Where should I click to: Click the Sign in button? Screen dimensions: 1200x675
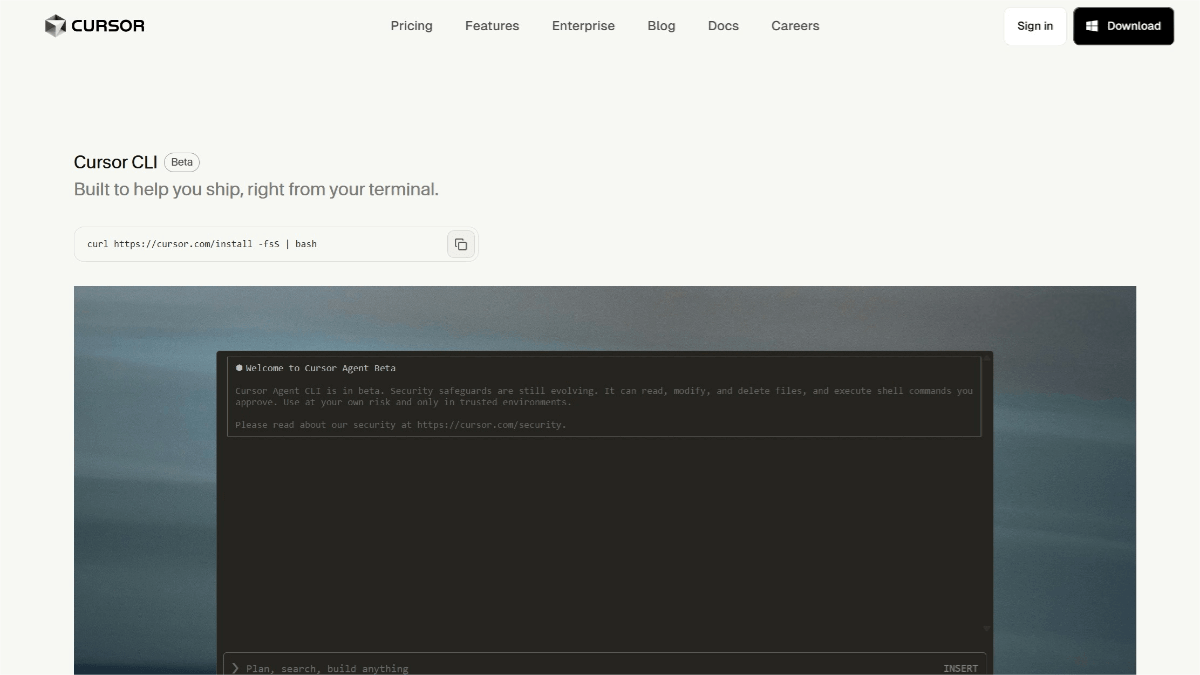[1034, 26]
